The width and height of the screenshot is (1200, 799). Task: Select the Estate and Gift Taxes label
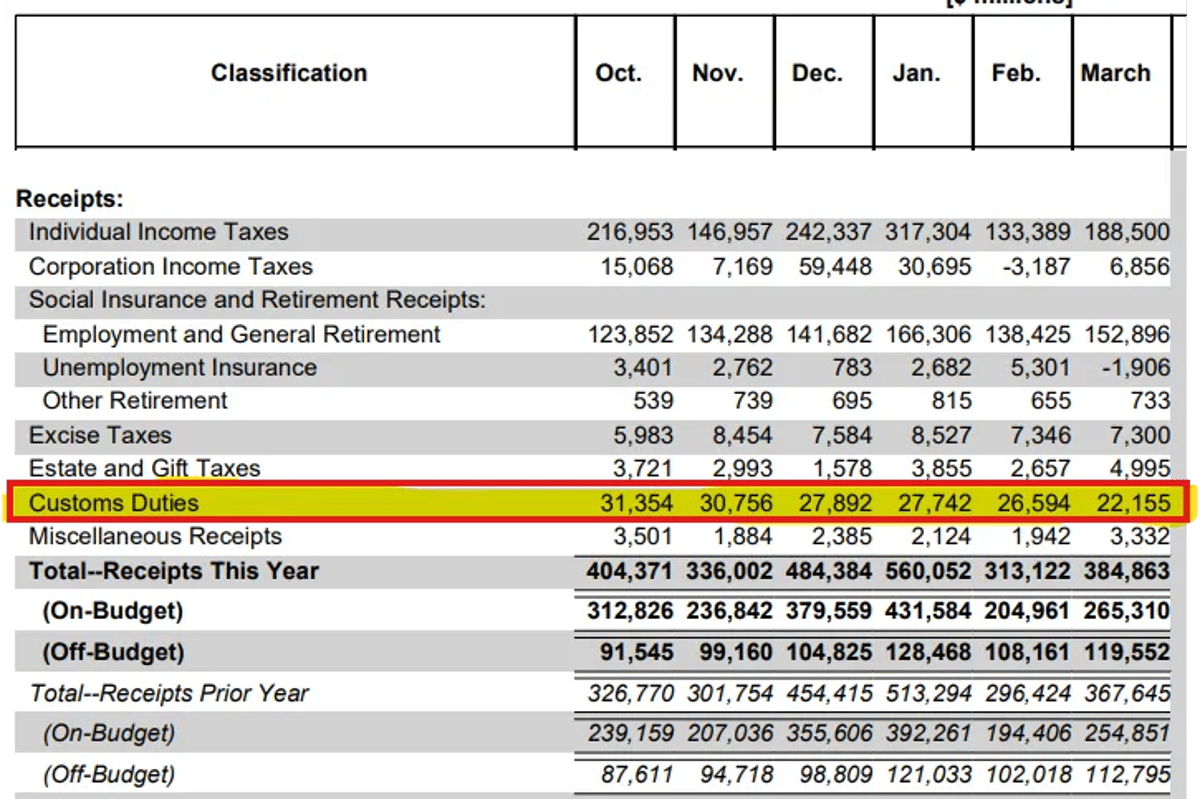145,468
